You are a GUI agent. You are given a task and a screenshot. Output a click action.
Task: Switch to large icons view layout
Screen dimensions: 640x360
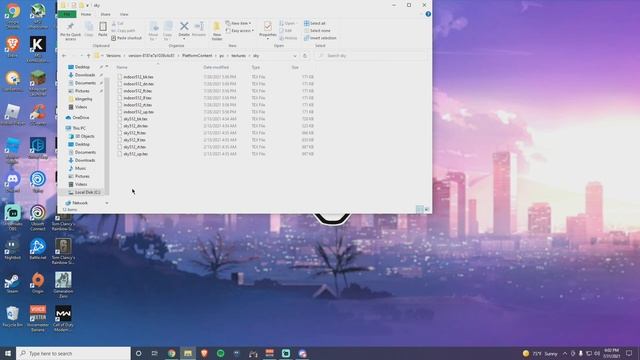coord(427,209)
